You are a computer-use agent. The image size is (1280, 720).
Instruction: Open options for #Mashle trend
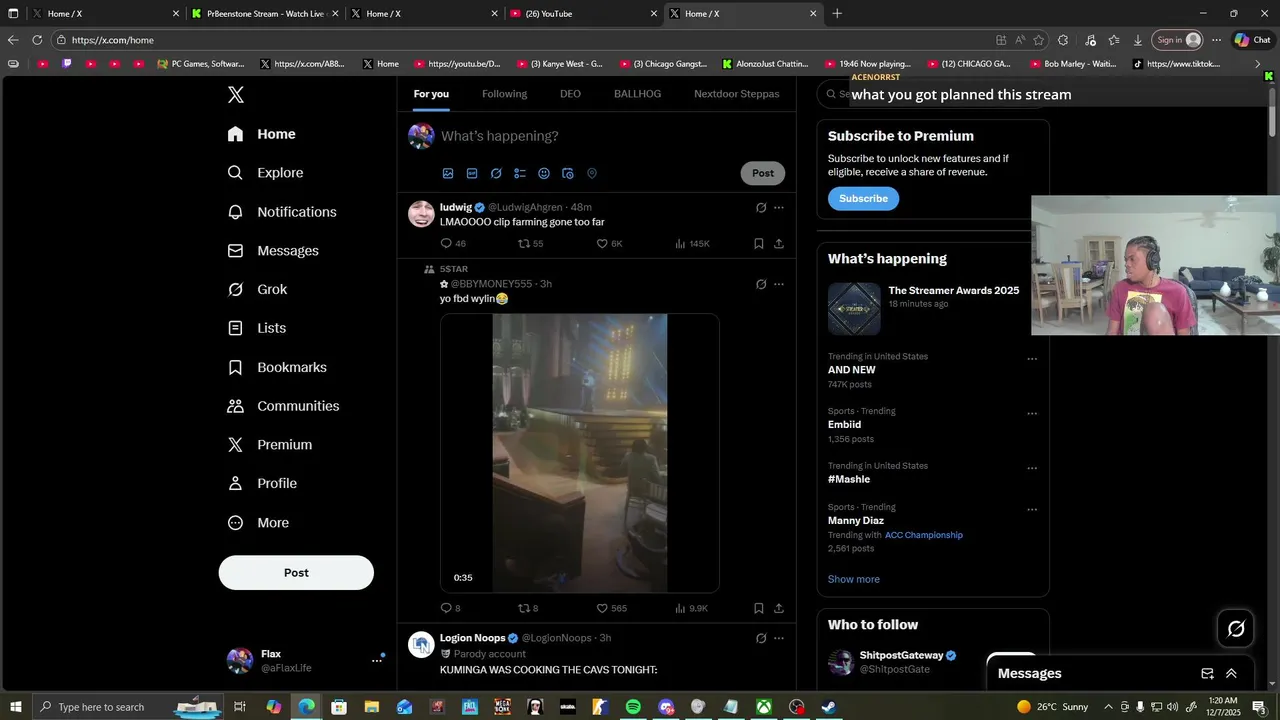coord(1032,468)
